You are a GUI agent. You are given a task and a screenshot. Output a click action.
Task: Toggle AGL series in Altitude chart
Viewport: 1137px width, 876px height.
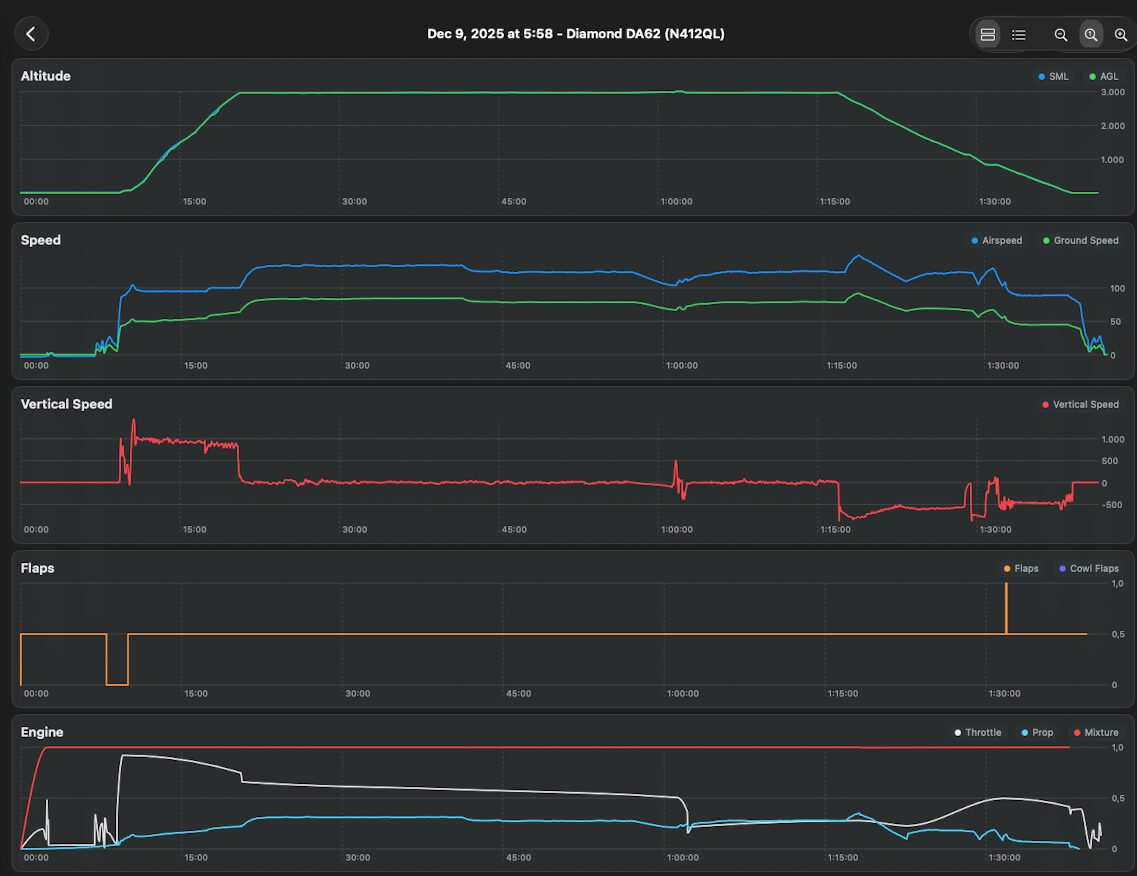[1103, 77]
